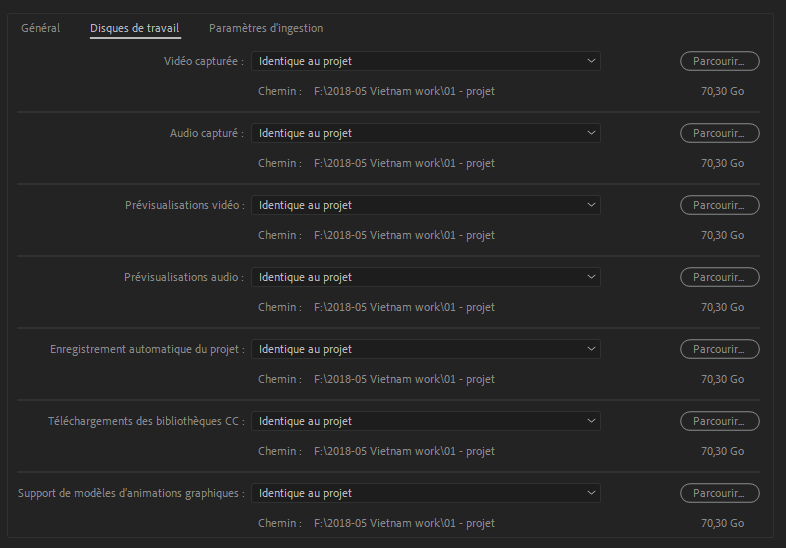Open the Audio capturé location dropdown

pos(425,133)
